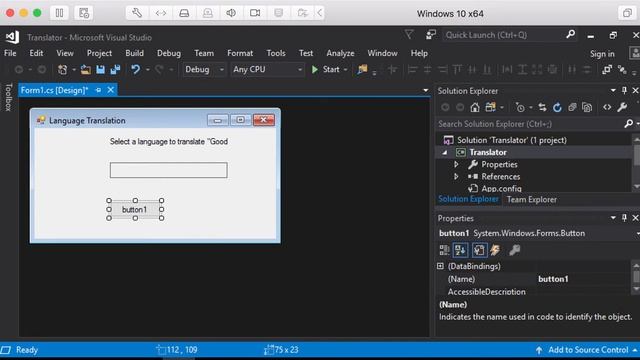Image resolution: width=640 pixels, height=360 pixels.
Task: Expand the Properties node in Solution Explorer
Action: coord(456,164)
